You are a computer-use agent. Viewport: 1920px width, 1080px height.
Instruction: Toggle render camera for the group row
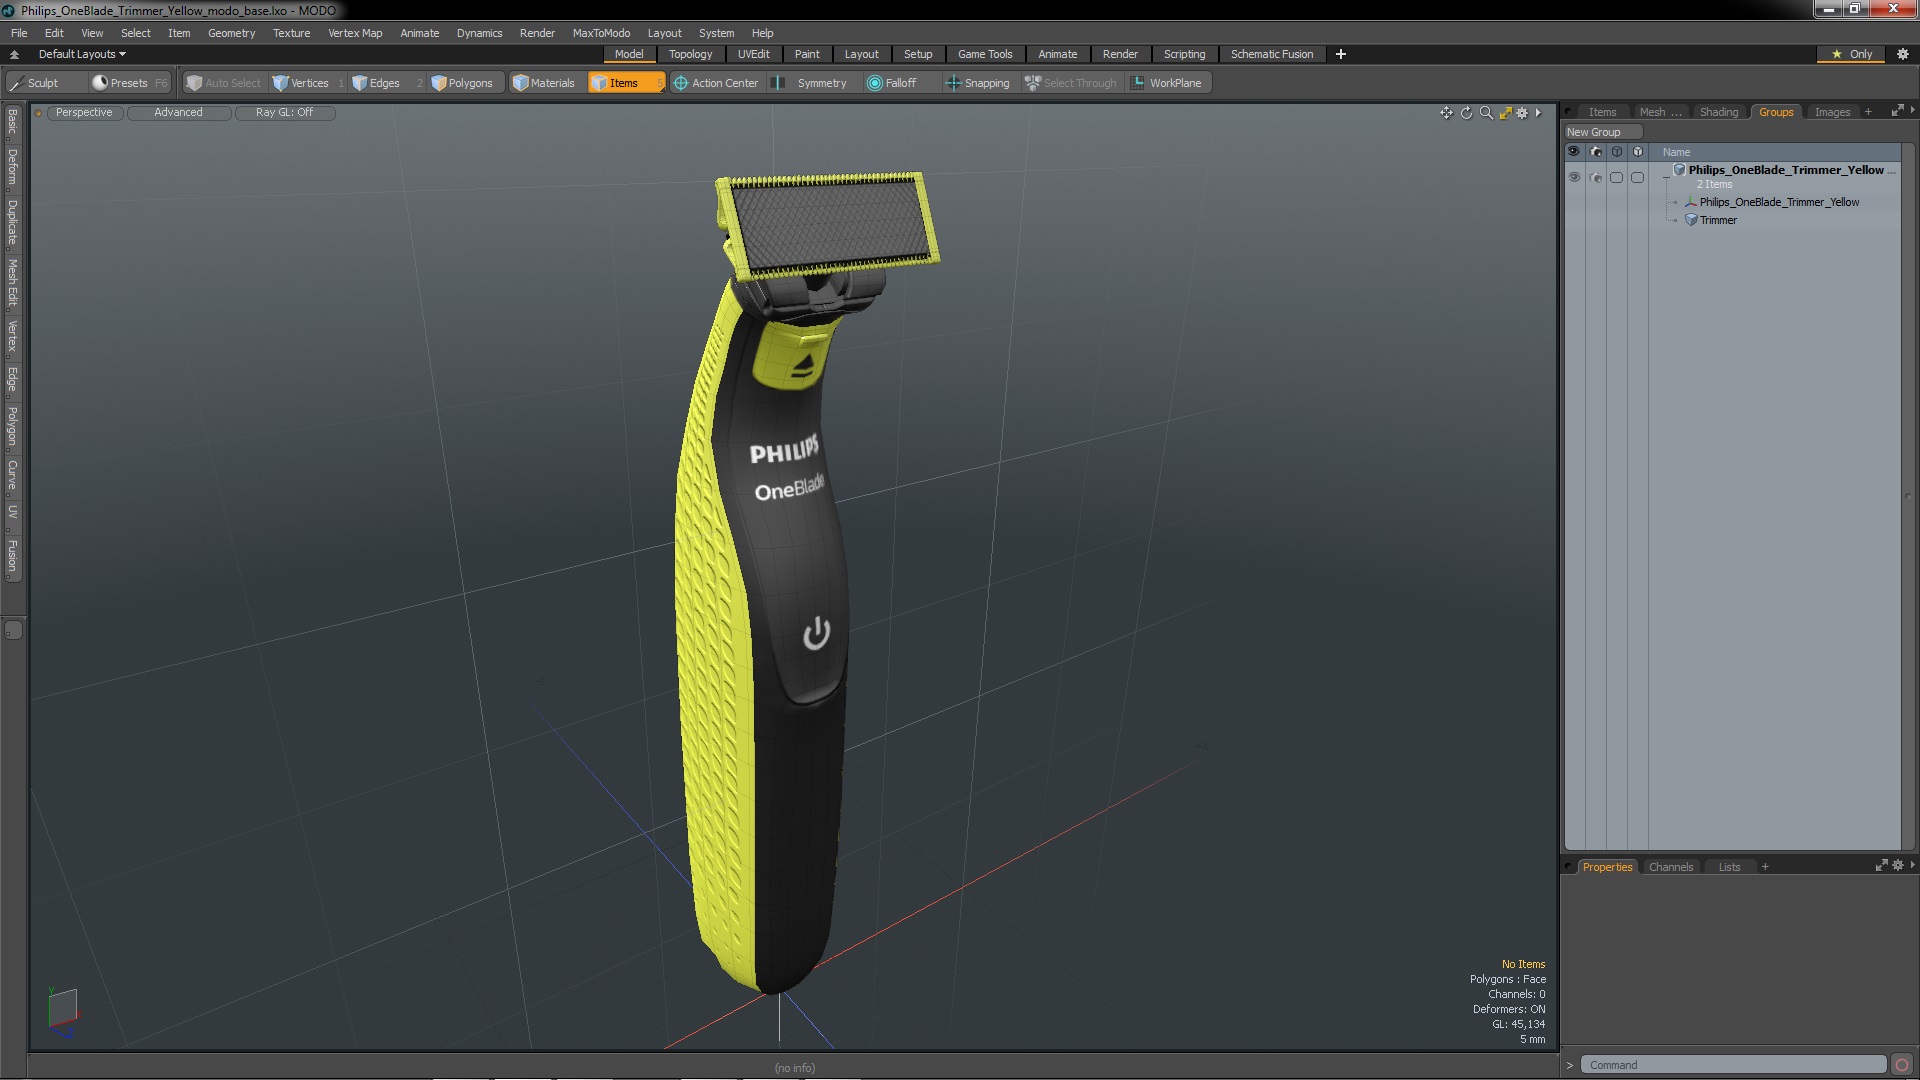click(1595, 178)
